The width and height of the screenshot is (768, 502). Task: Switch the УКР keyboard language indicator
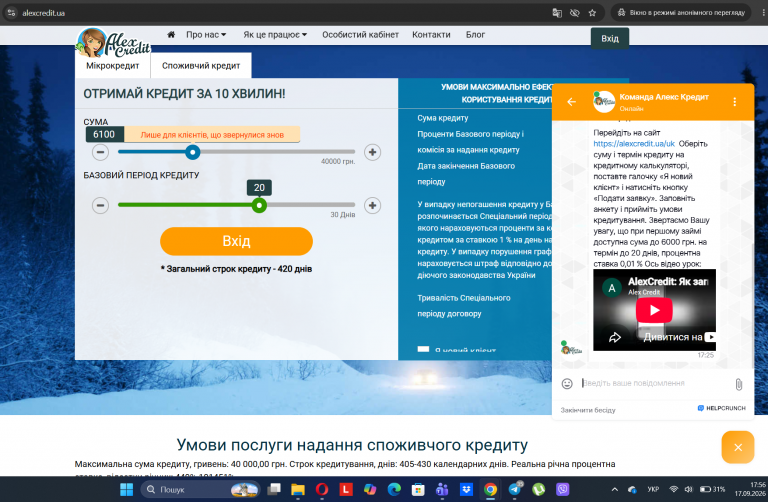[653, 489]
